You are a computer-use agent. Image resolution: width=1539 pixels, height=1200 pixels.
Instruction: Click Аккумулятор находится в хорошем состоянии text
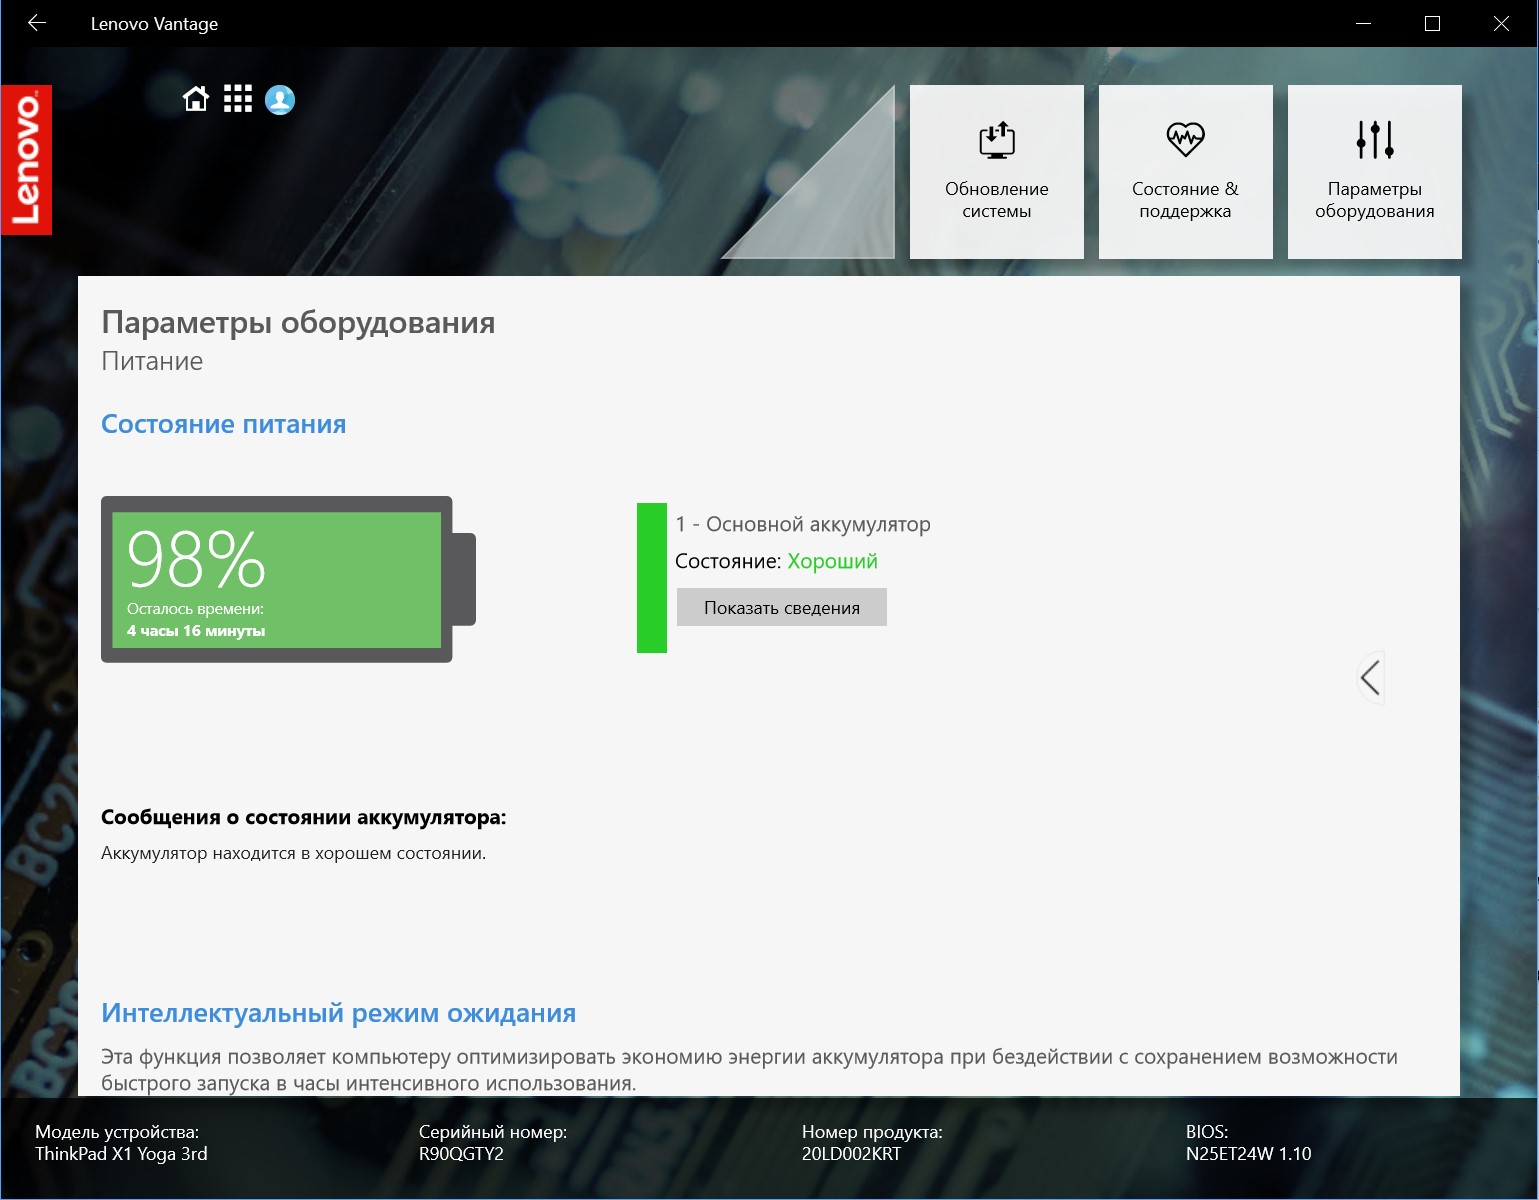(x=294, y=853)
